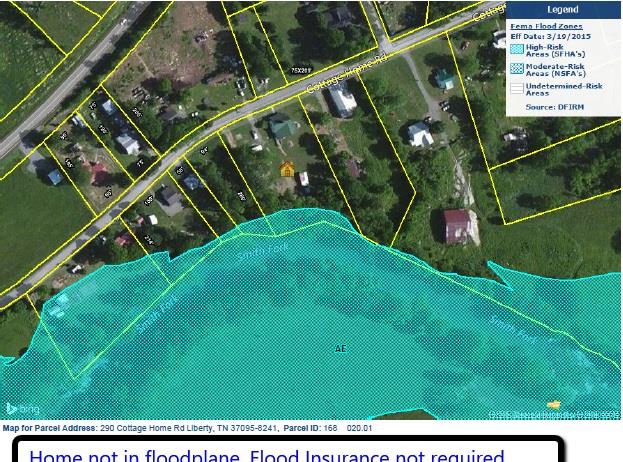Click the small yellow marker in flood zone
The height and width of the screenshot is (462, 623).
[x=553, y=405]
